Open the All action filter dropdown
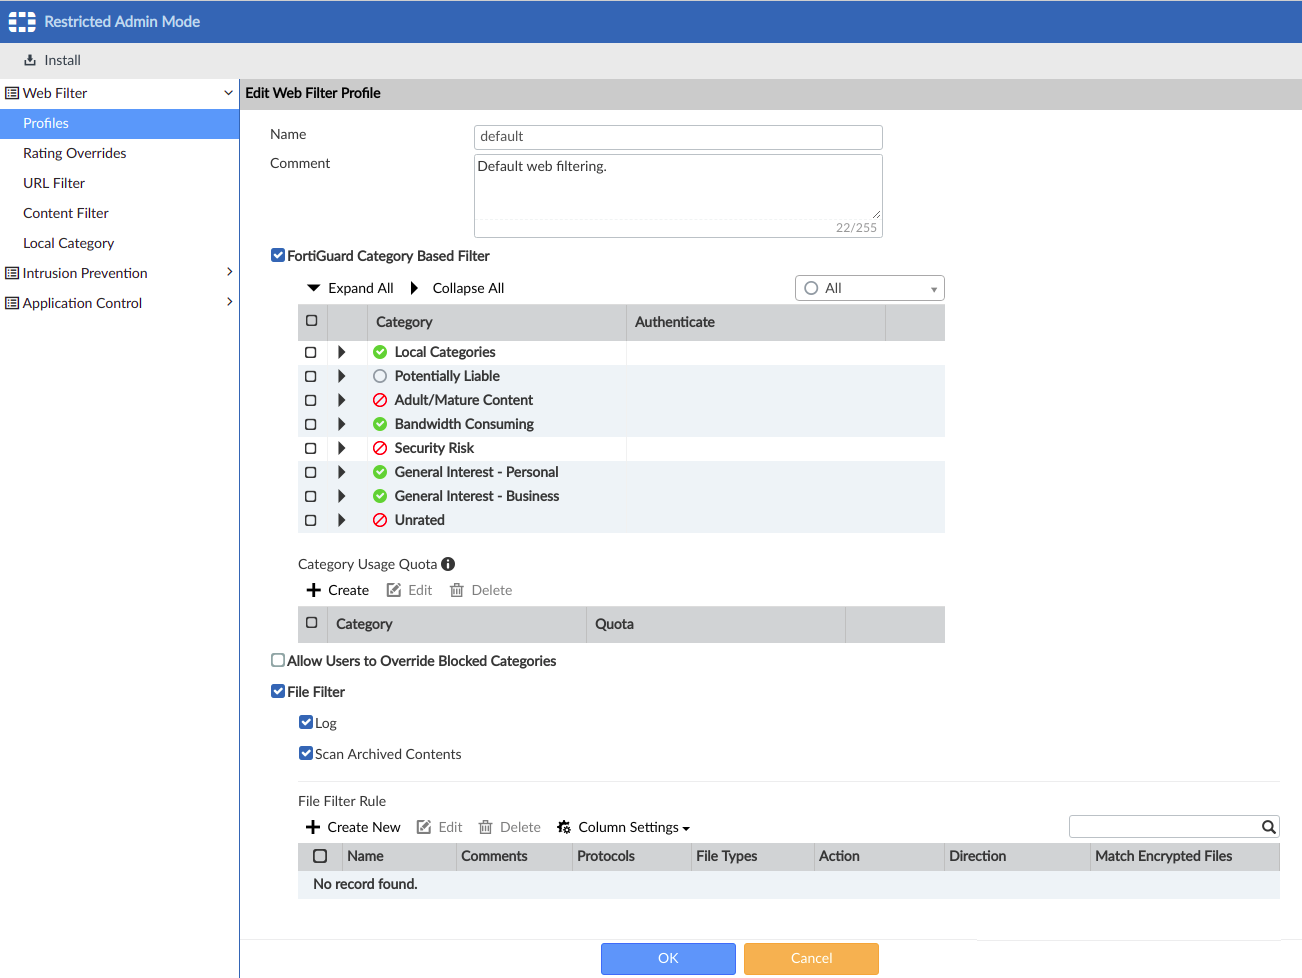The width and height of the screenshot is (1302, 978). click(x=869, y=288)
